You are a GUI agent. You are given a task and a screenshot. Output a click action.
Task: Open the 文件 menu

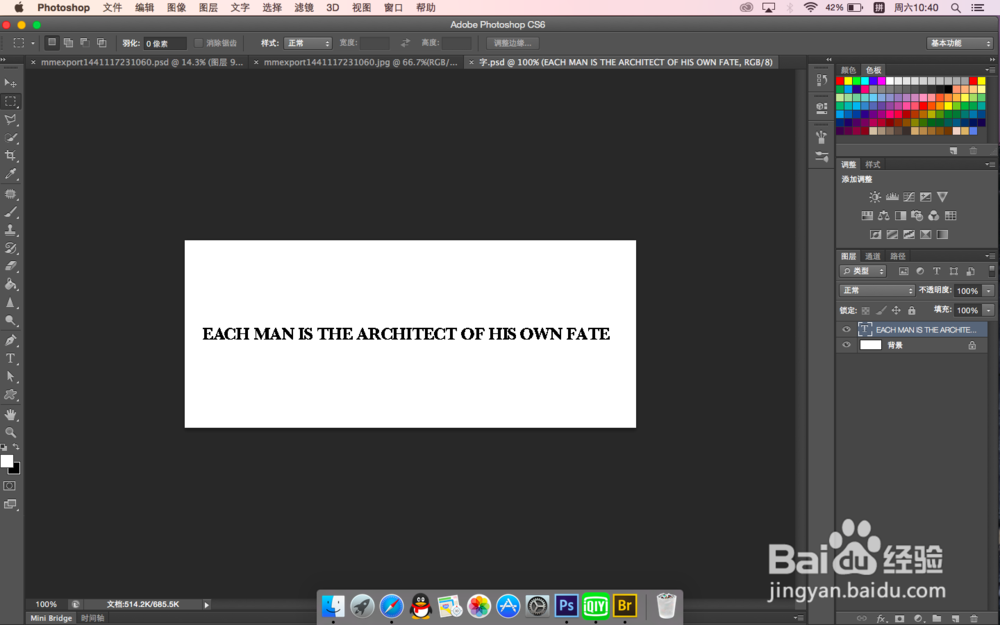click(x=112, y=8)
